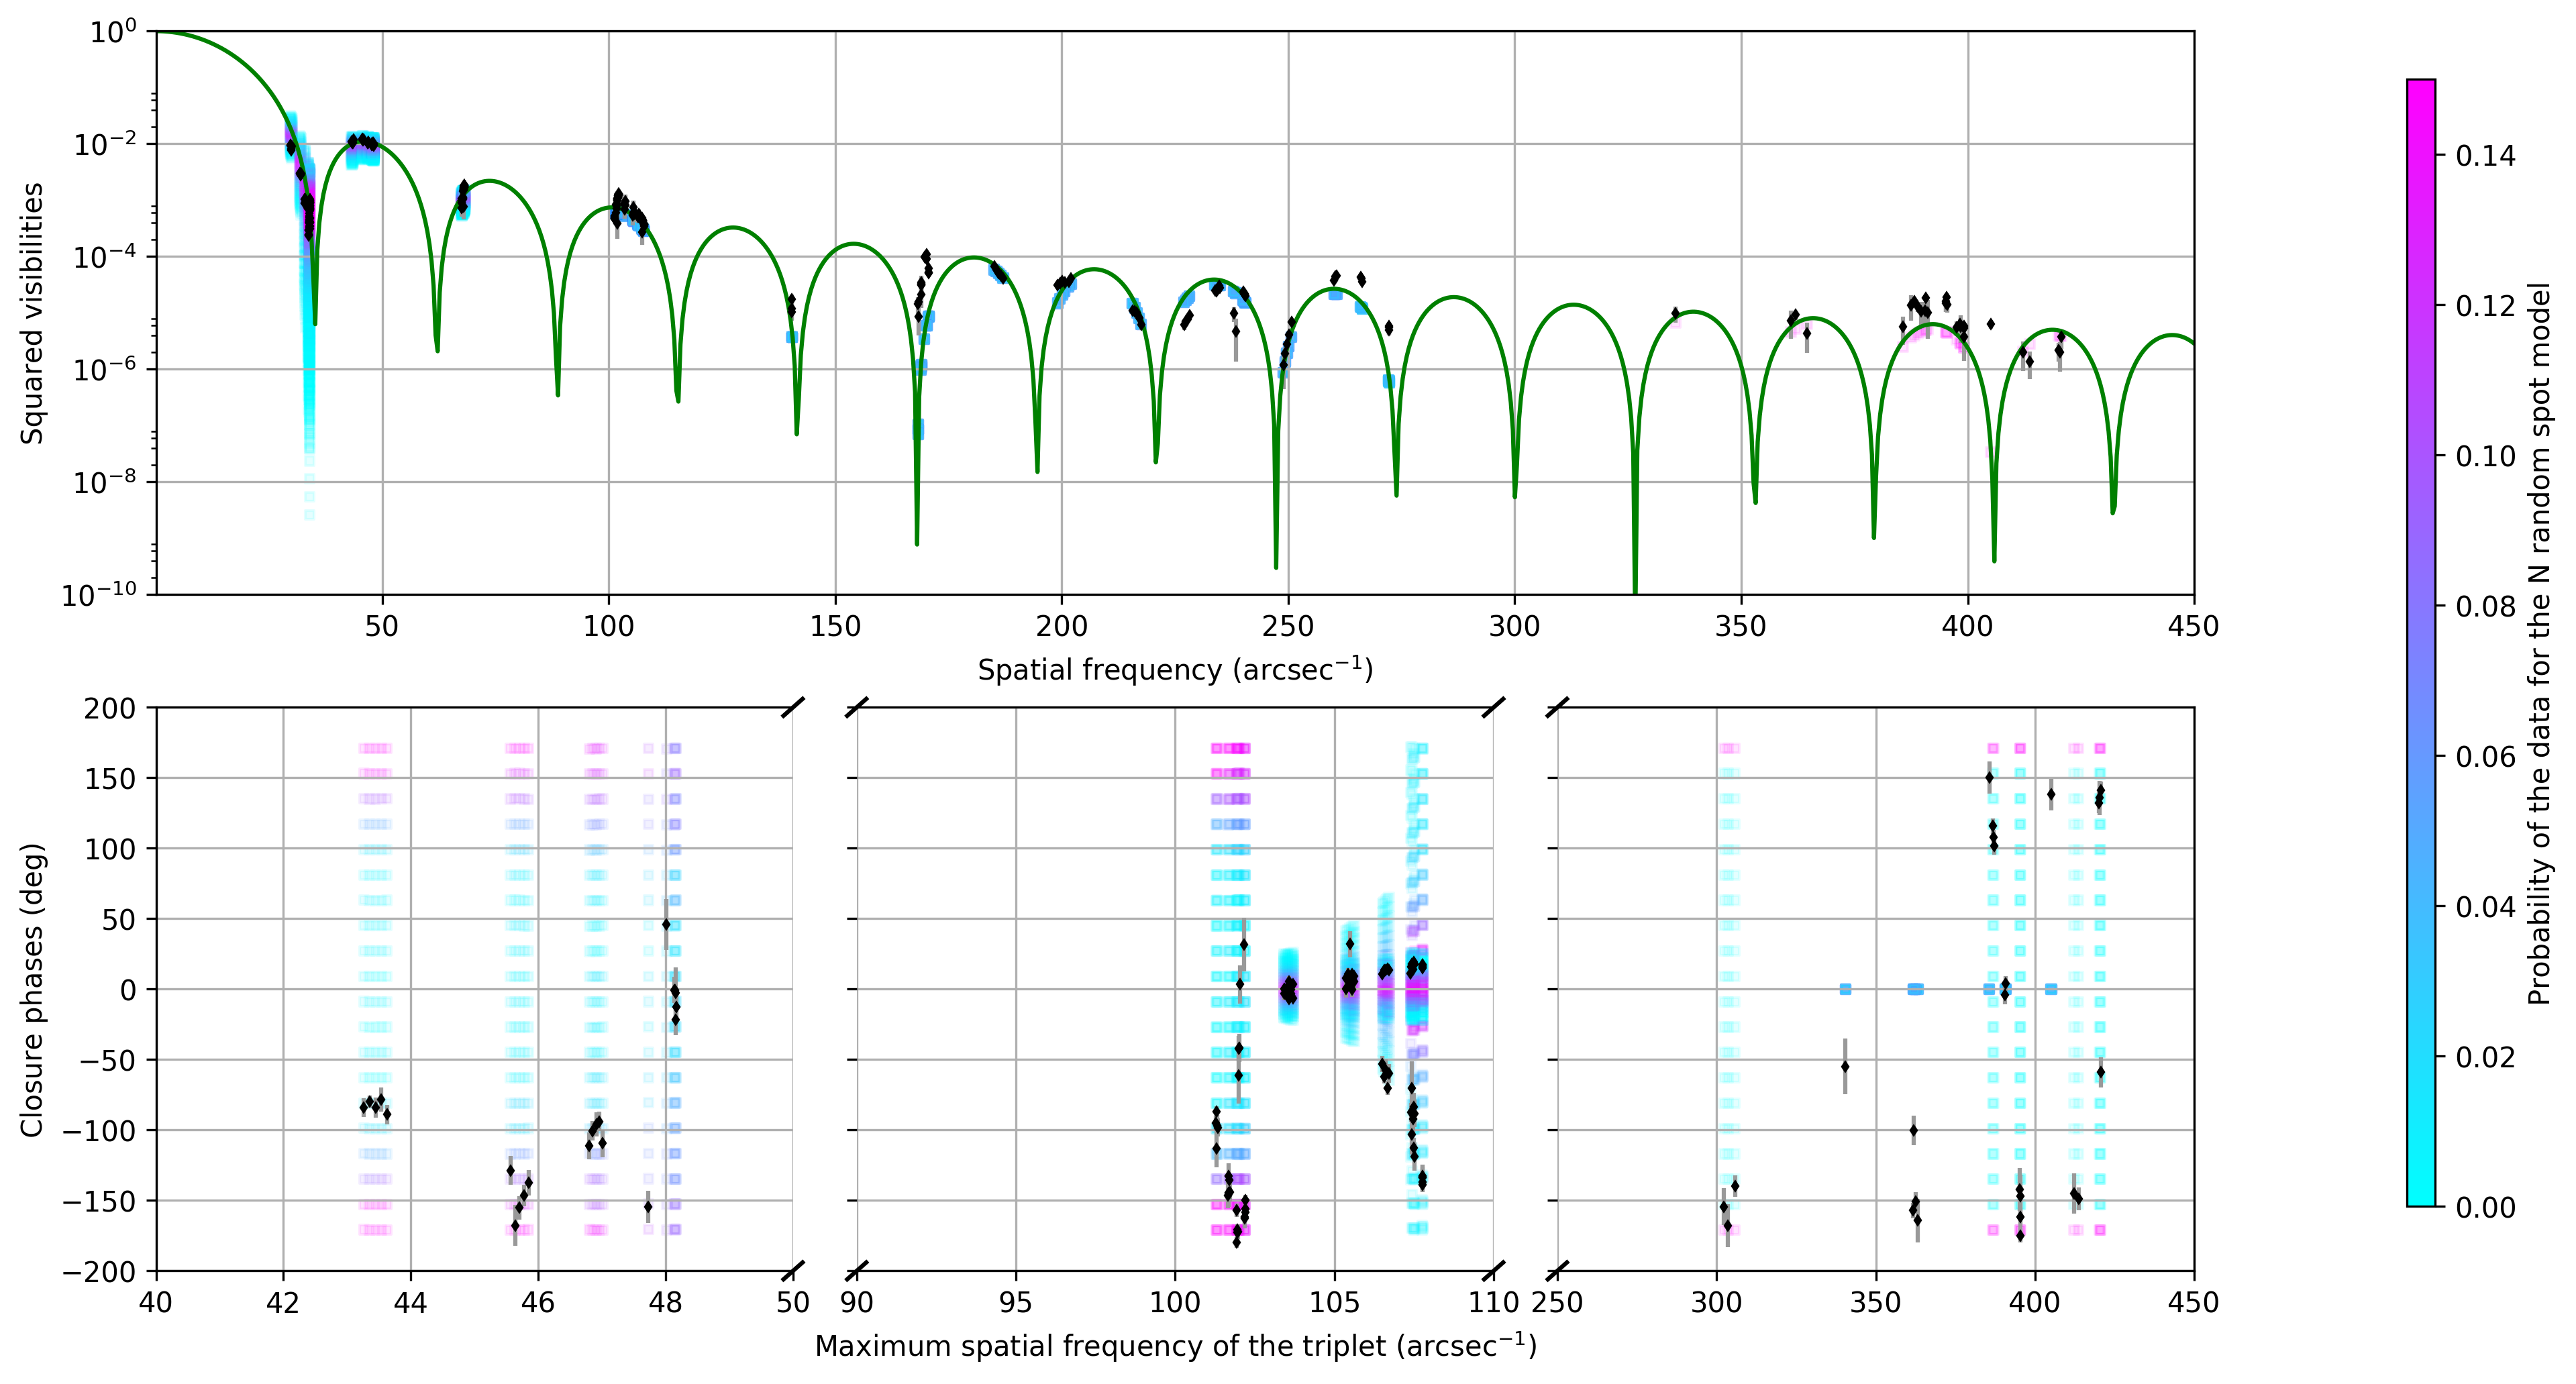Image resolution: width=2576 pixels, height=1384 pixels.
Task: Pick the colorbar color beside the 0.08 tick
Action: [x=2421, y=606]
